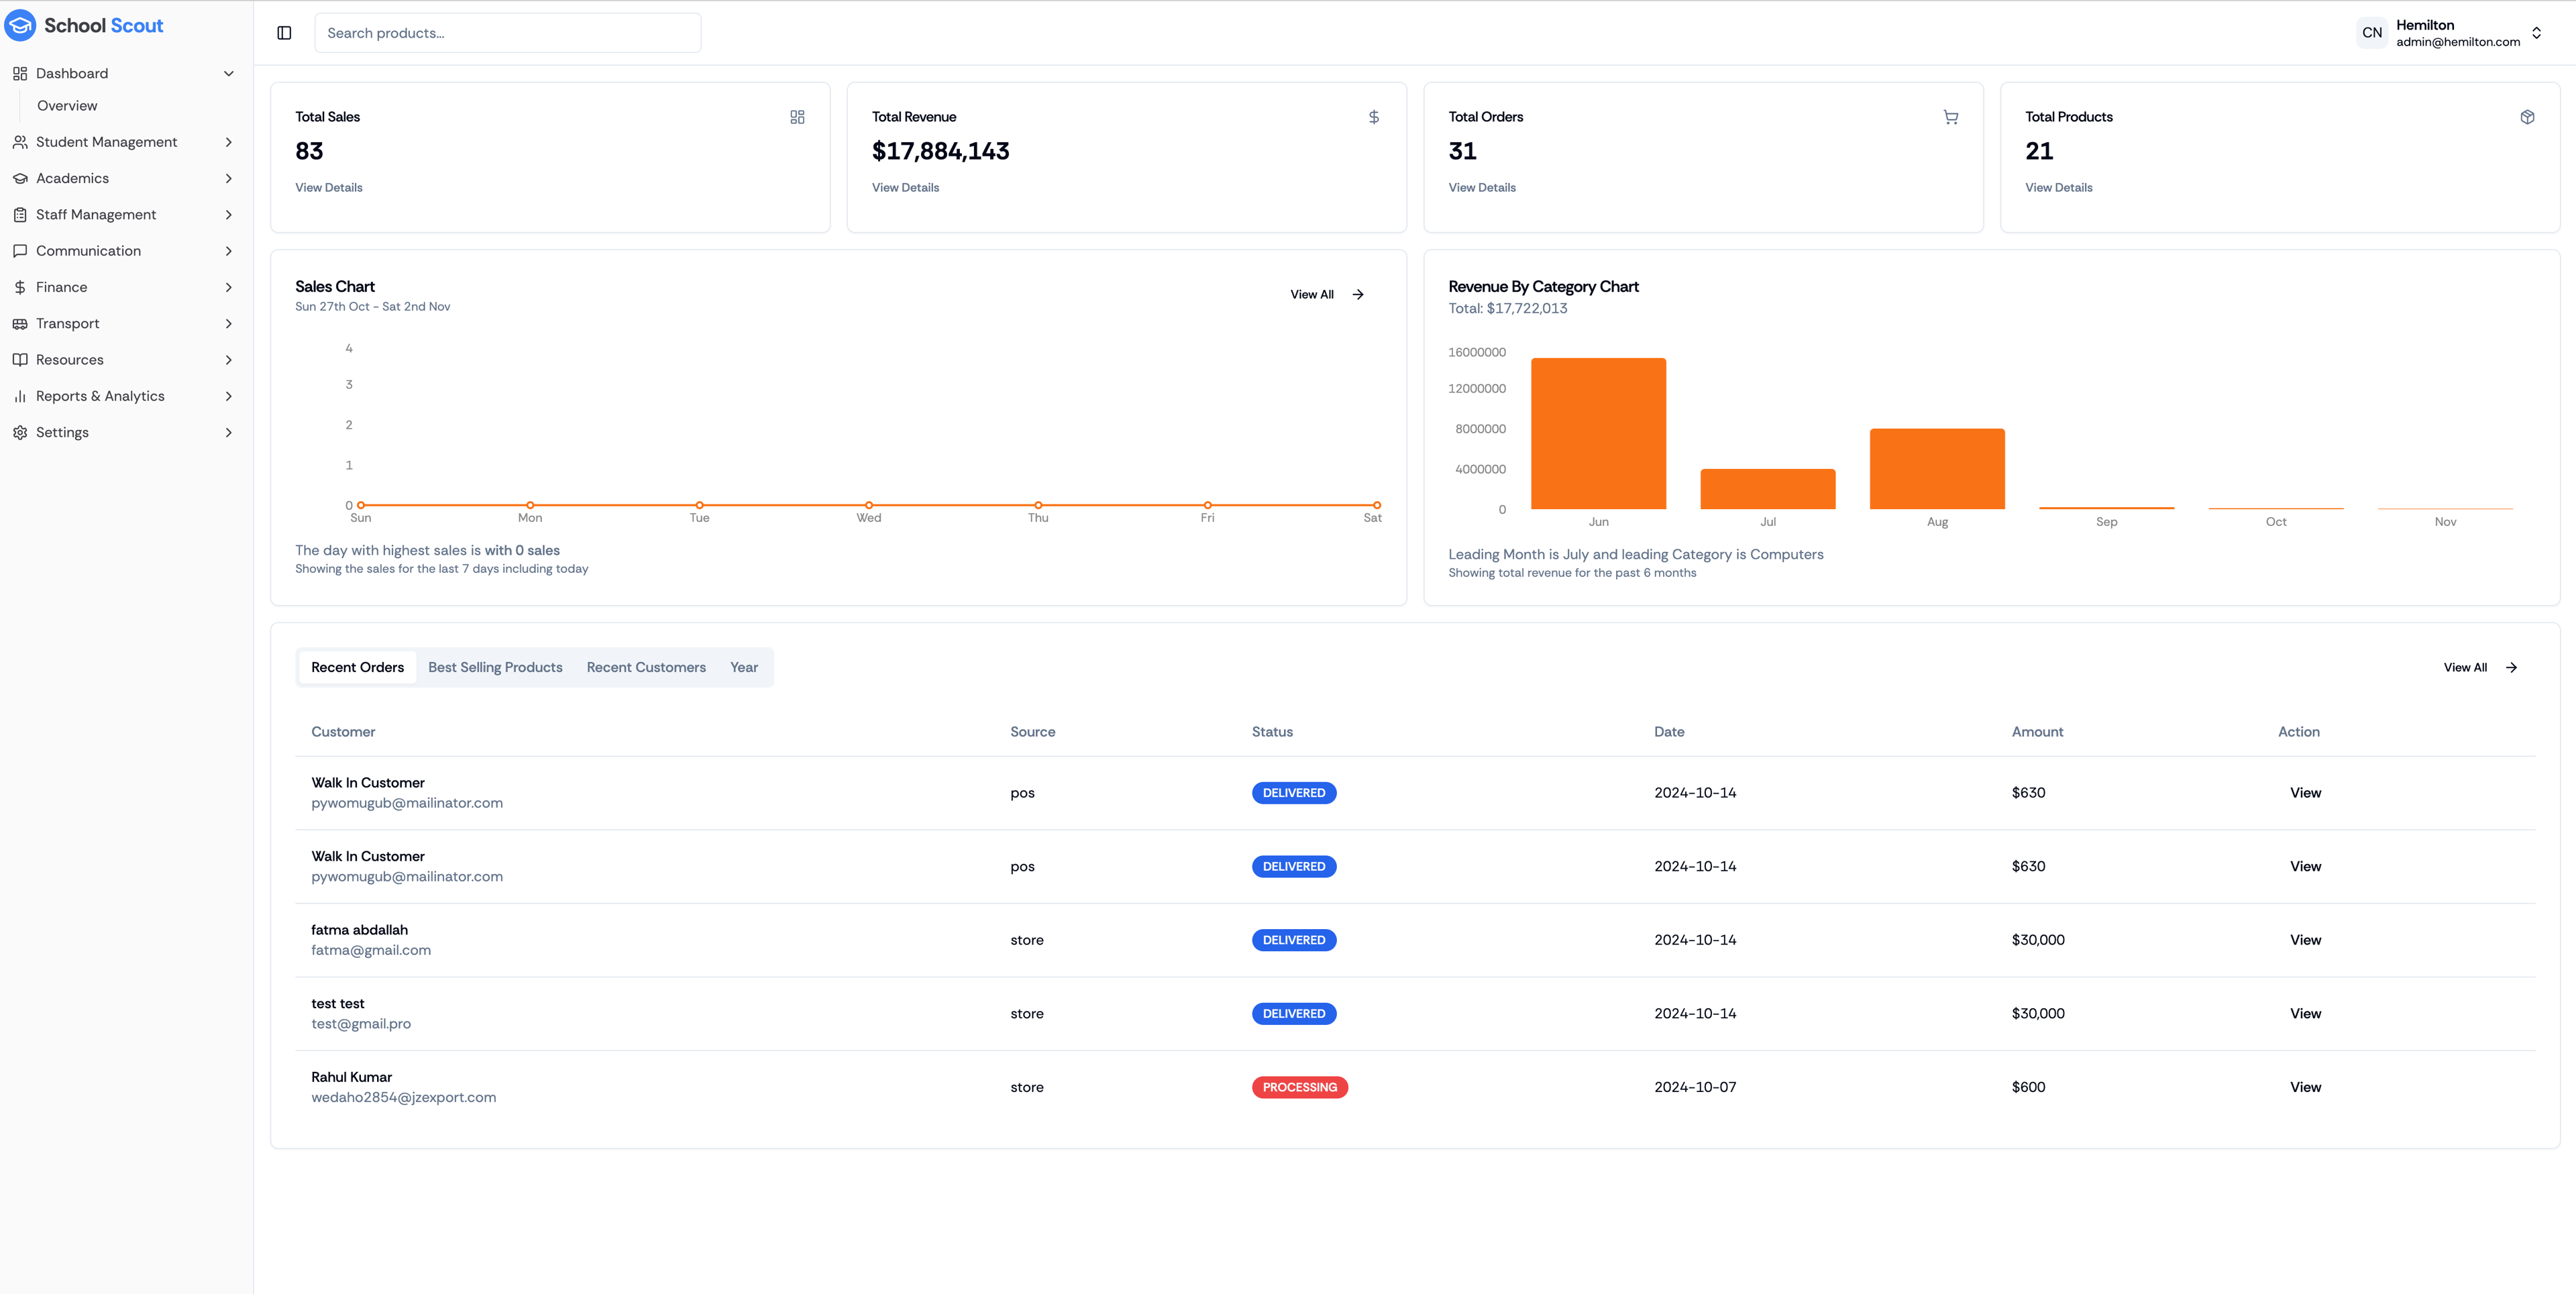This screenshot has height=1294, width=2576.
Task: Click the Search products field
Action: [x=507, y=32]
